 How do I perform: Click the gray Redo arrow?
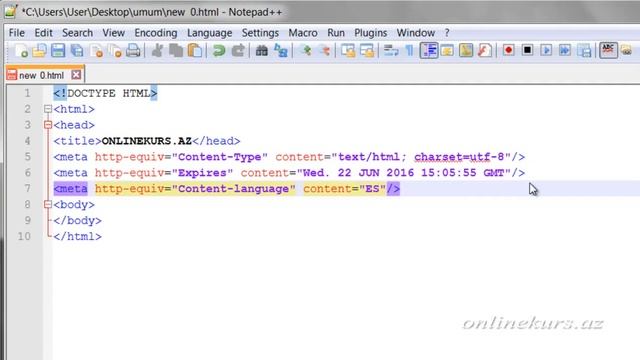[238, 51]
